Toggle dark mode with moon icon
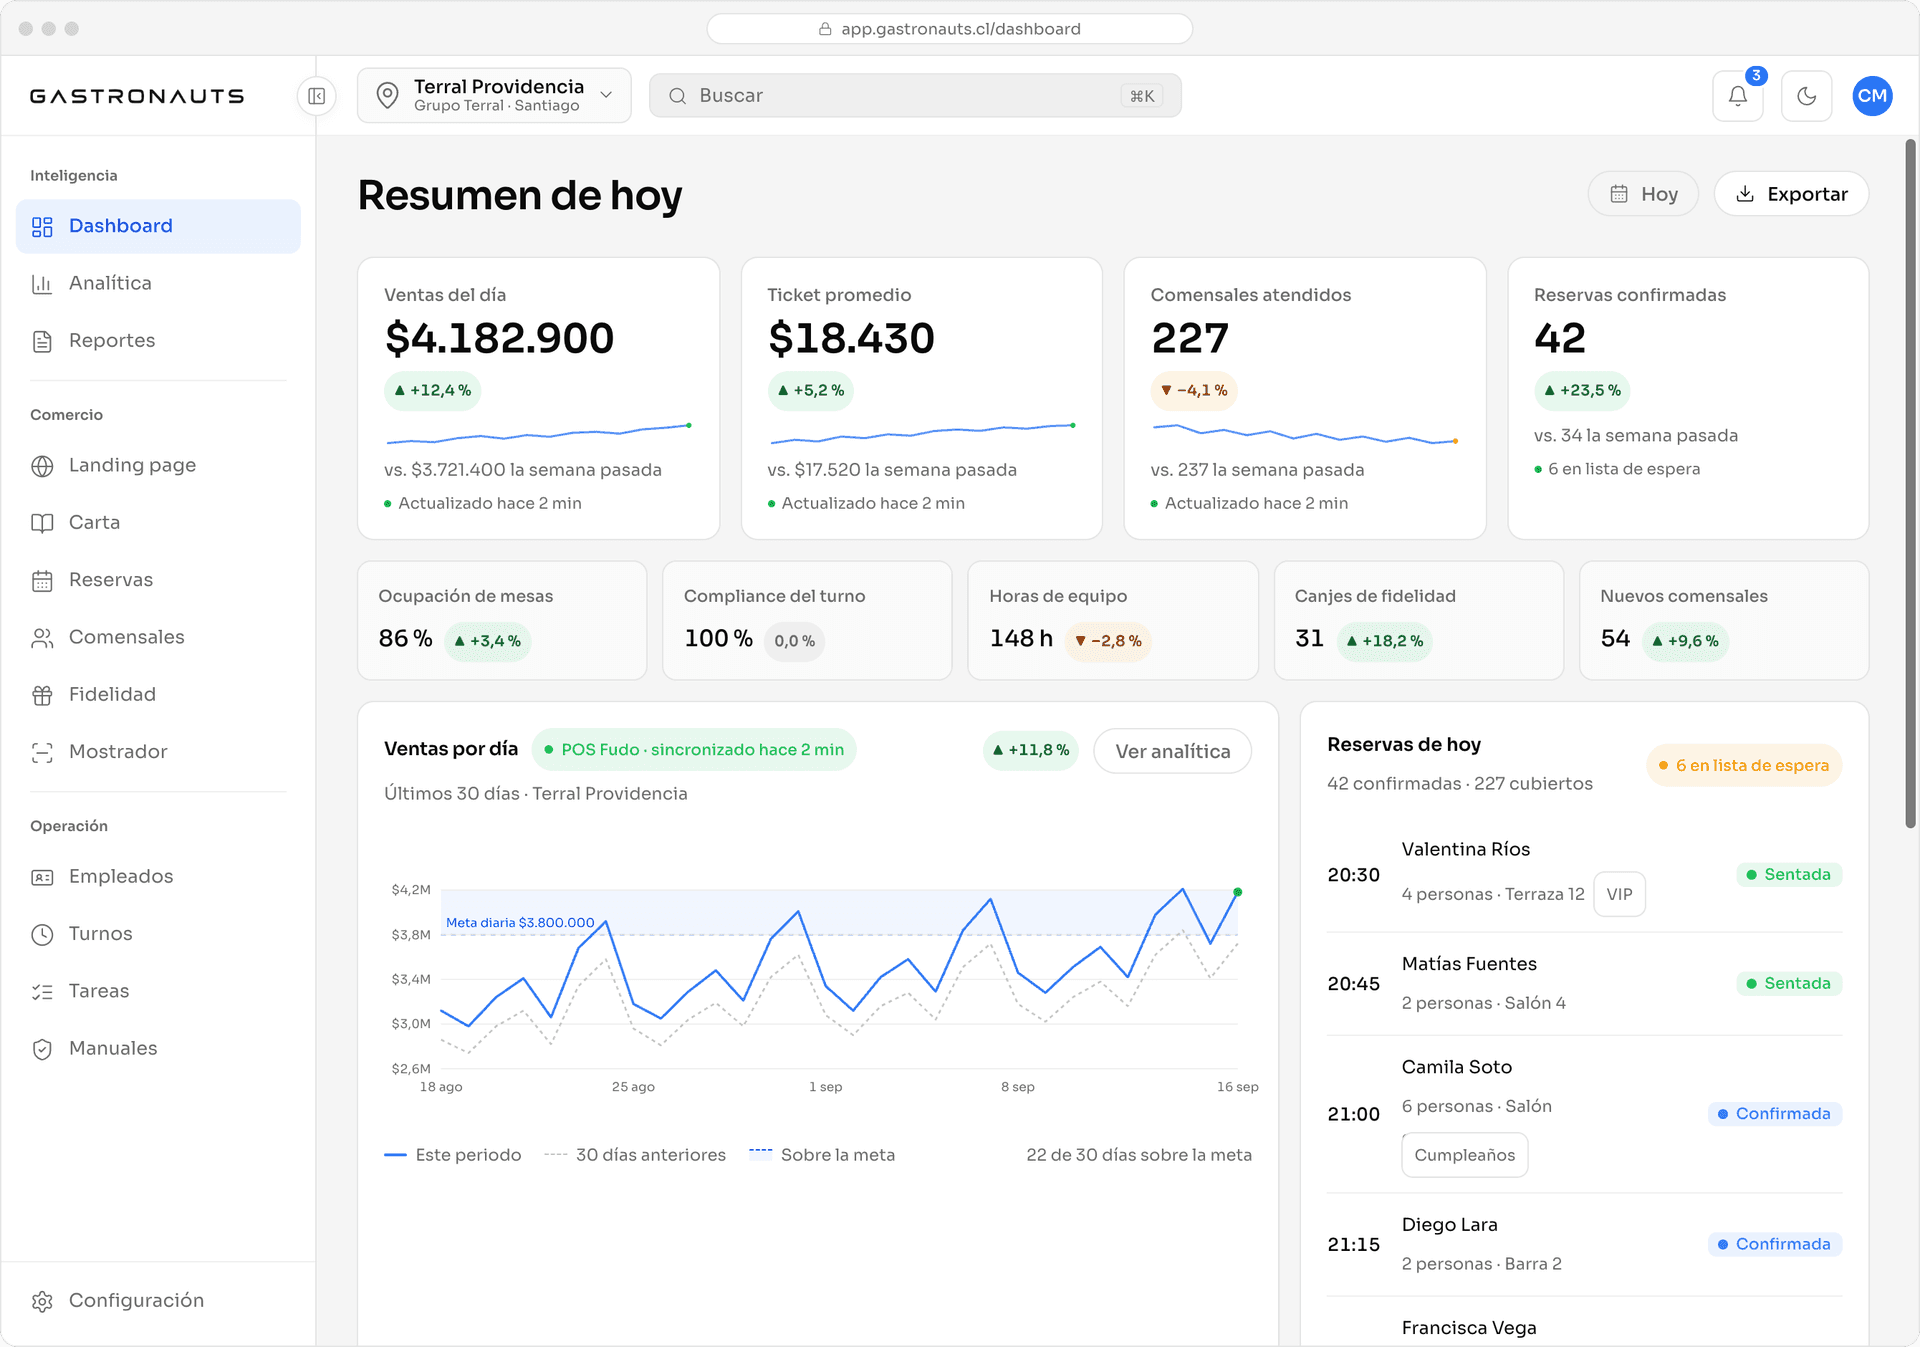 (1806, 96)
